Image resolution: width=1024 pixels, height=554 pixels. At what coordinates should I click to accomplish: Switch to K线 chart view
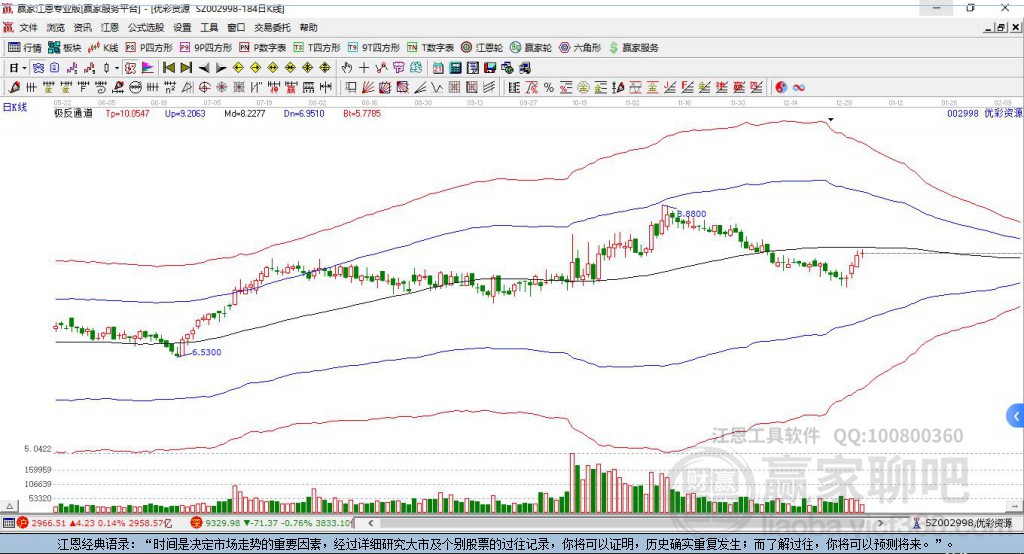coord(103,48)
